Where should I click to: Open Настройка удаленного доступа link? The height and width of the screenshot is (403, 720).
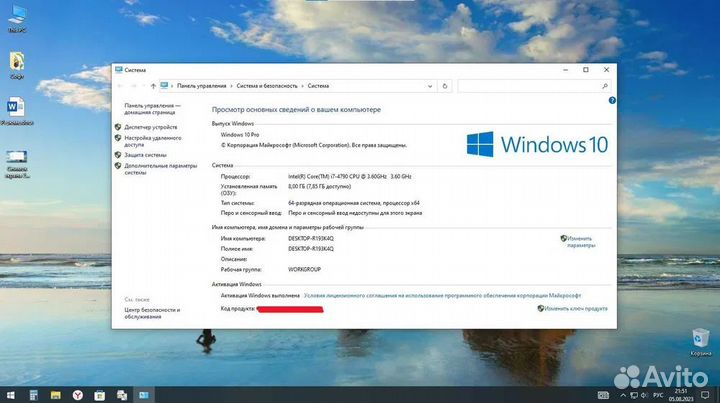(x=152, y=141)
